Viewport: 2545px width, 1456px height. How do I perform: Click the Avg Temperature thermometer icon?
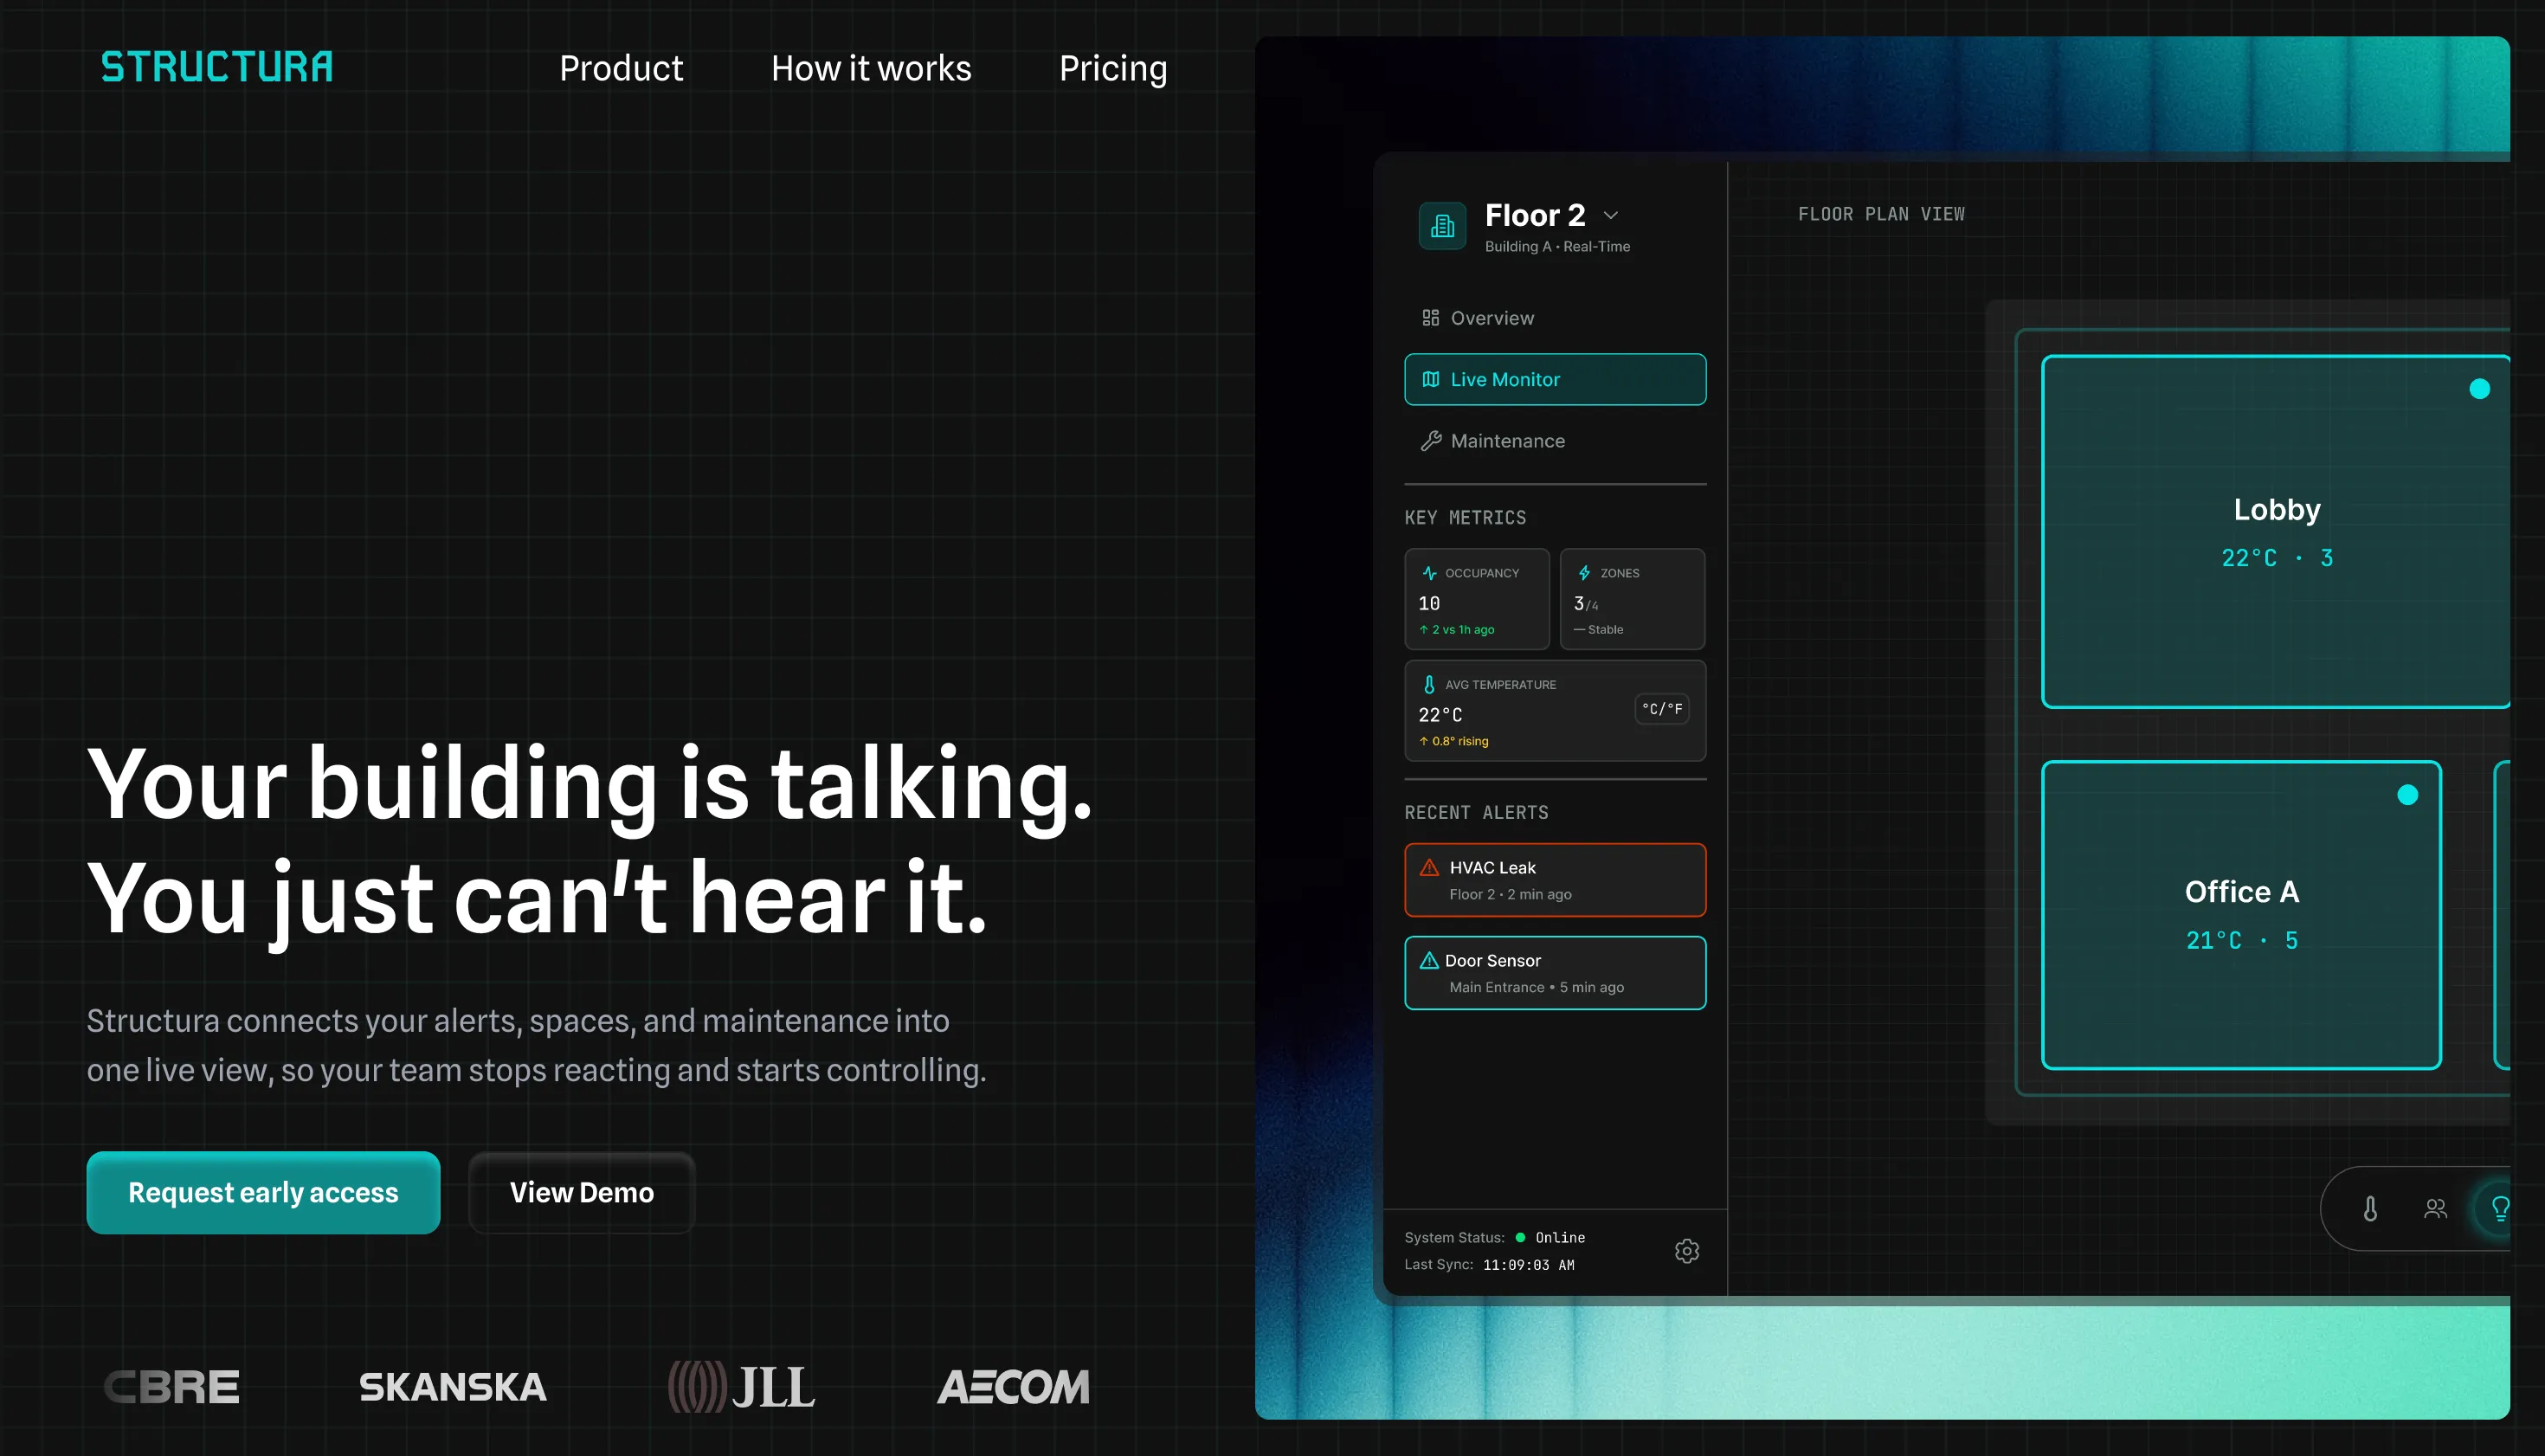click(1429, 685)
